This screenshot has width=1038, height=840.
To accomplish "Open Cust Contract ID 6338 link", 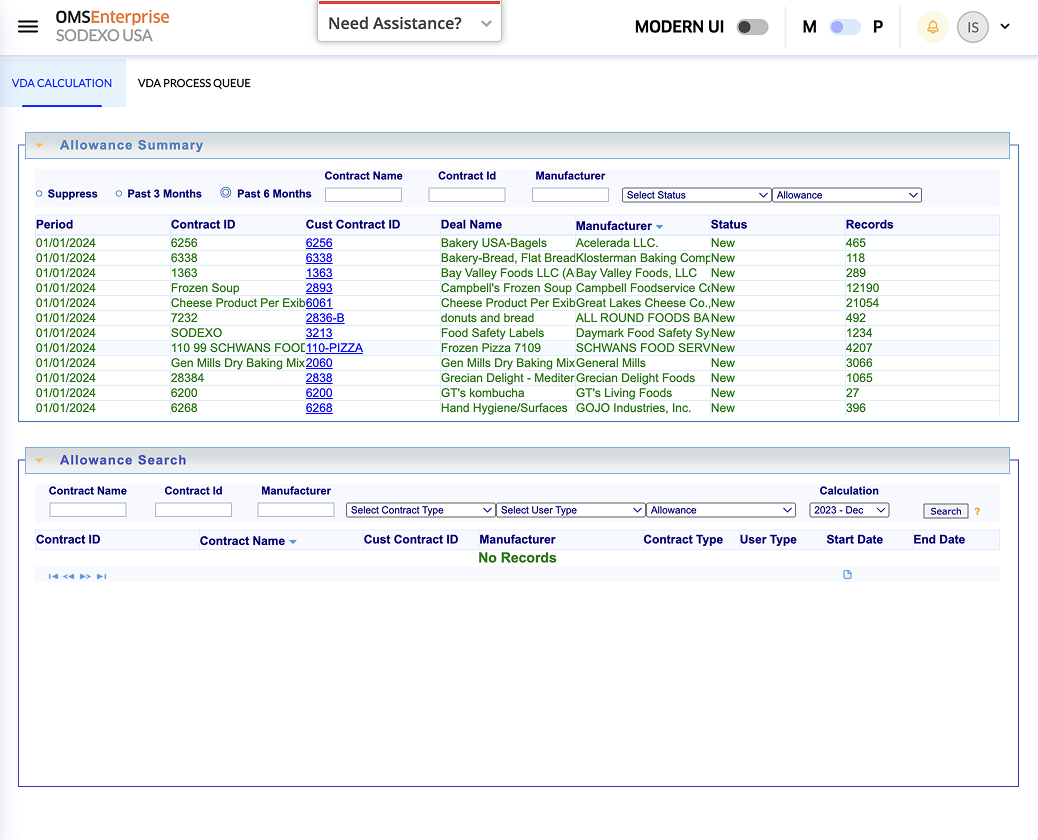I will [x=319, y=258].
